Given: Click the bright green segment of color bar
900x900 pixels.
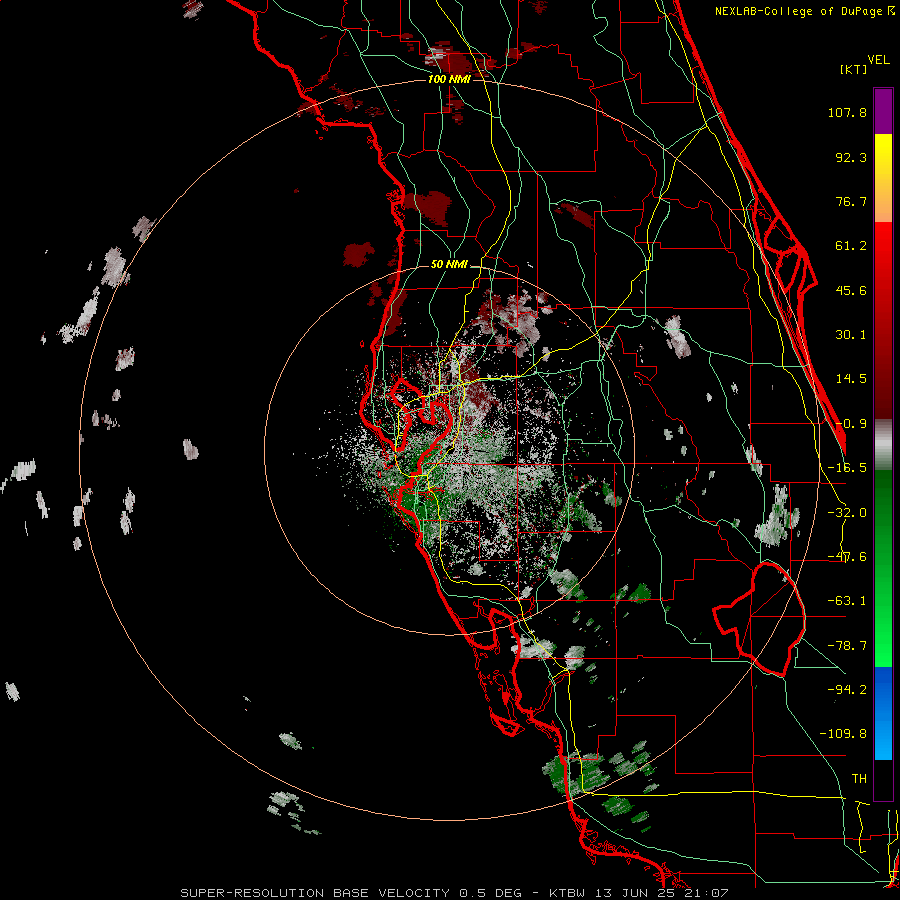Looking at the screenshot, I should tap(883, 568).
